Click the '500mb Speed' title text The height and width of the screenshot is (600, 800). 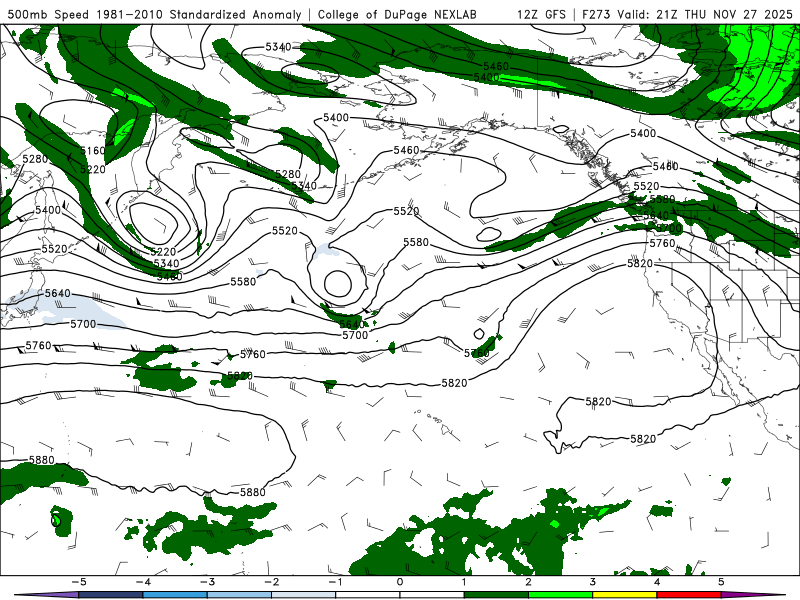coord(48,14)
